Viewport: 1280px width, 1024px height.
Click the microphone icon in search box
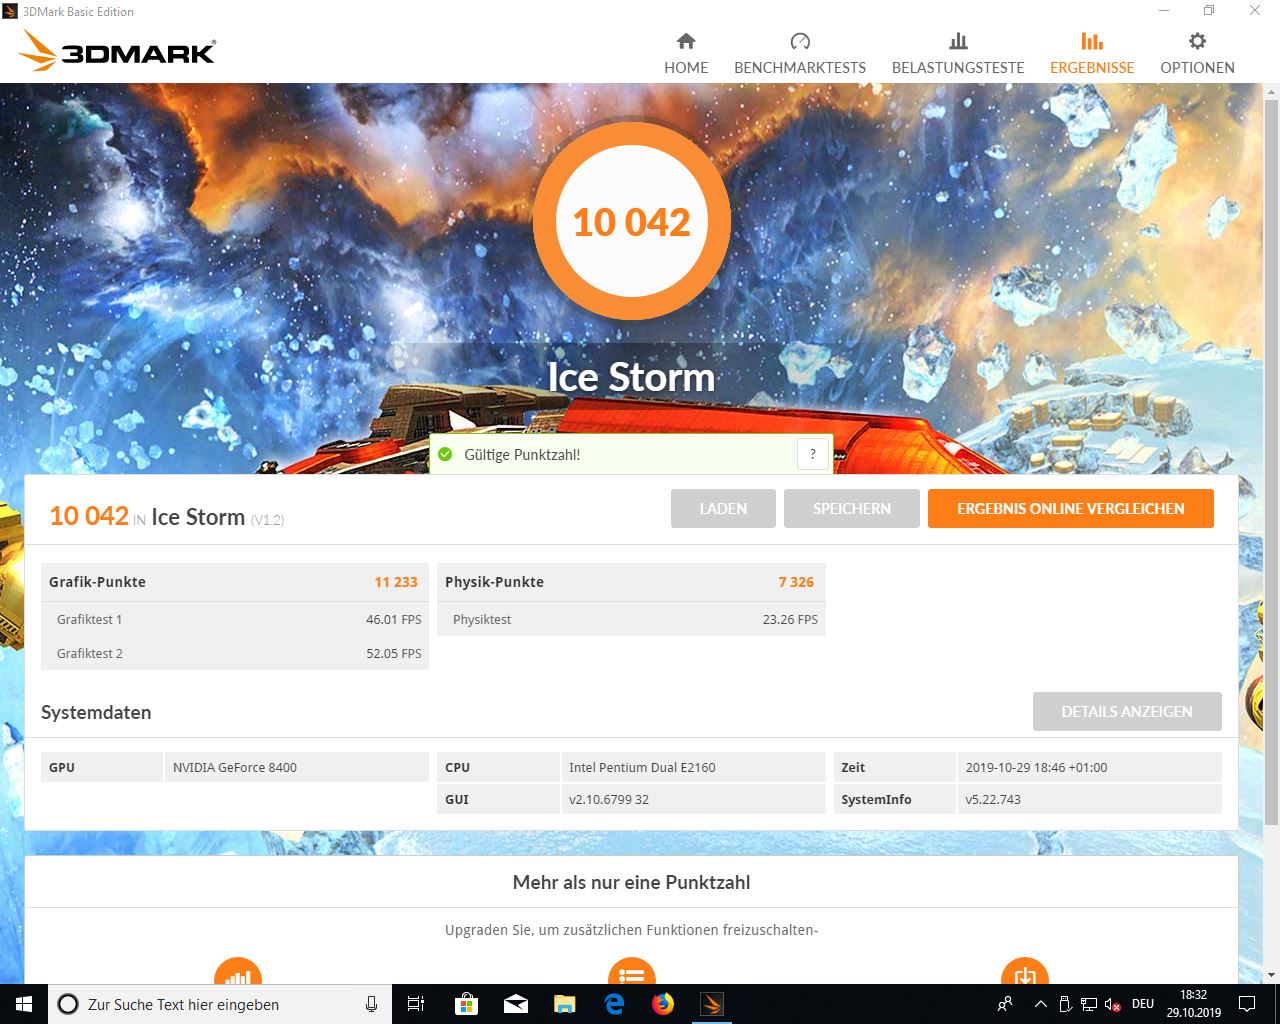[x=371, y=1004]
